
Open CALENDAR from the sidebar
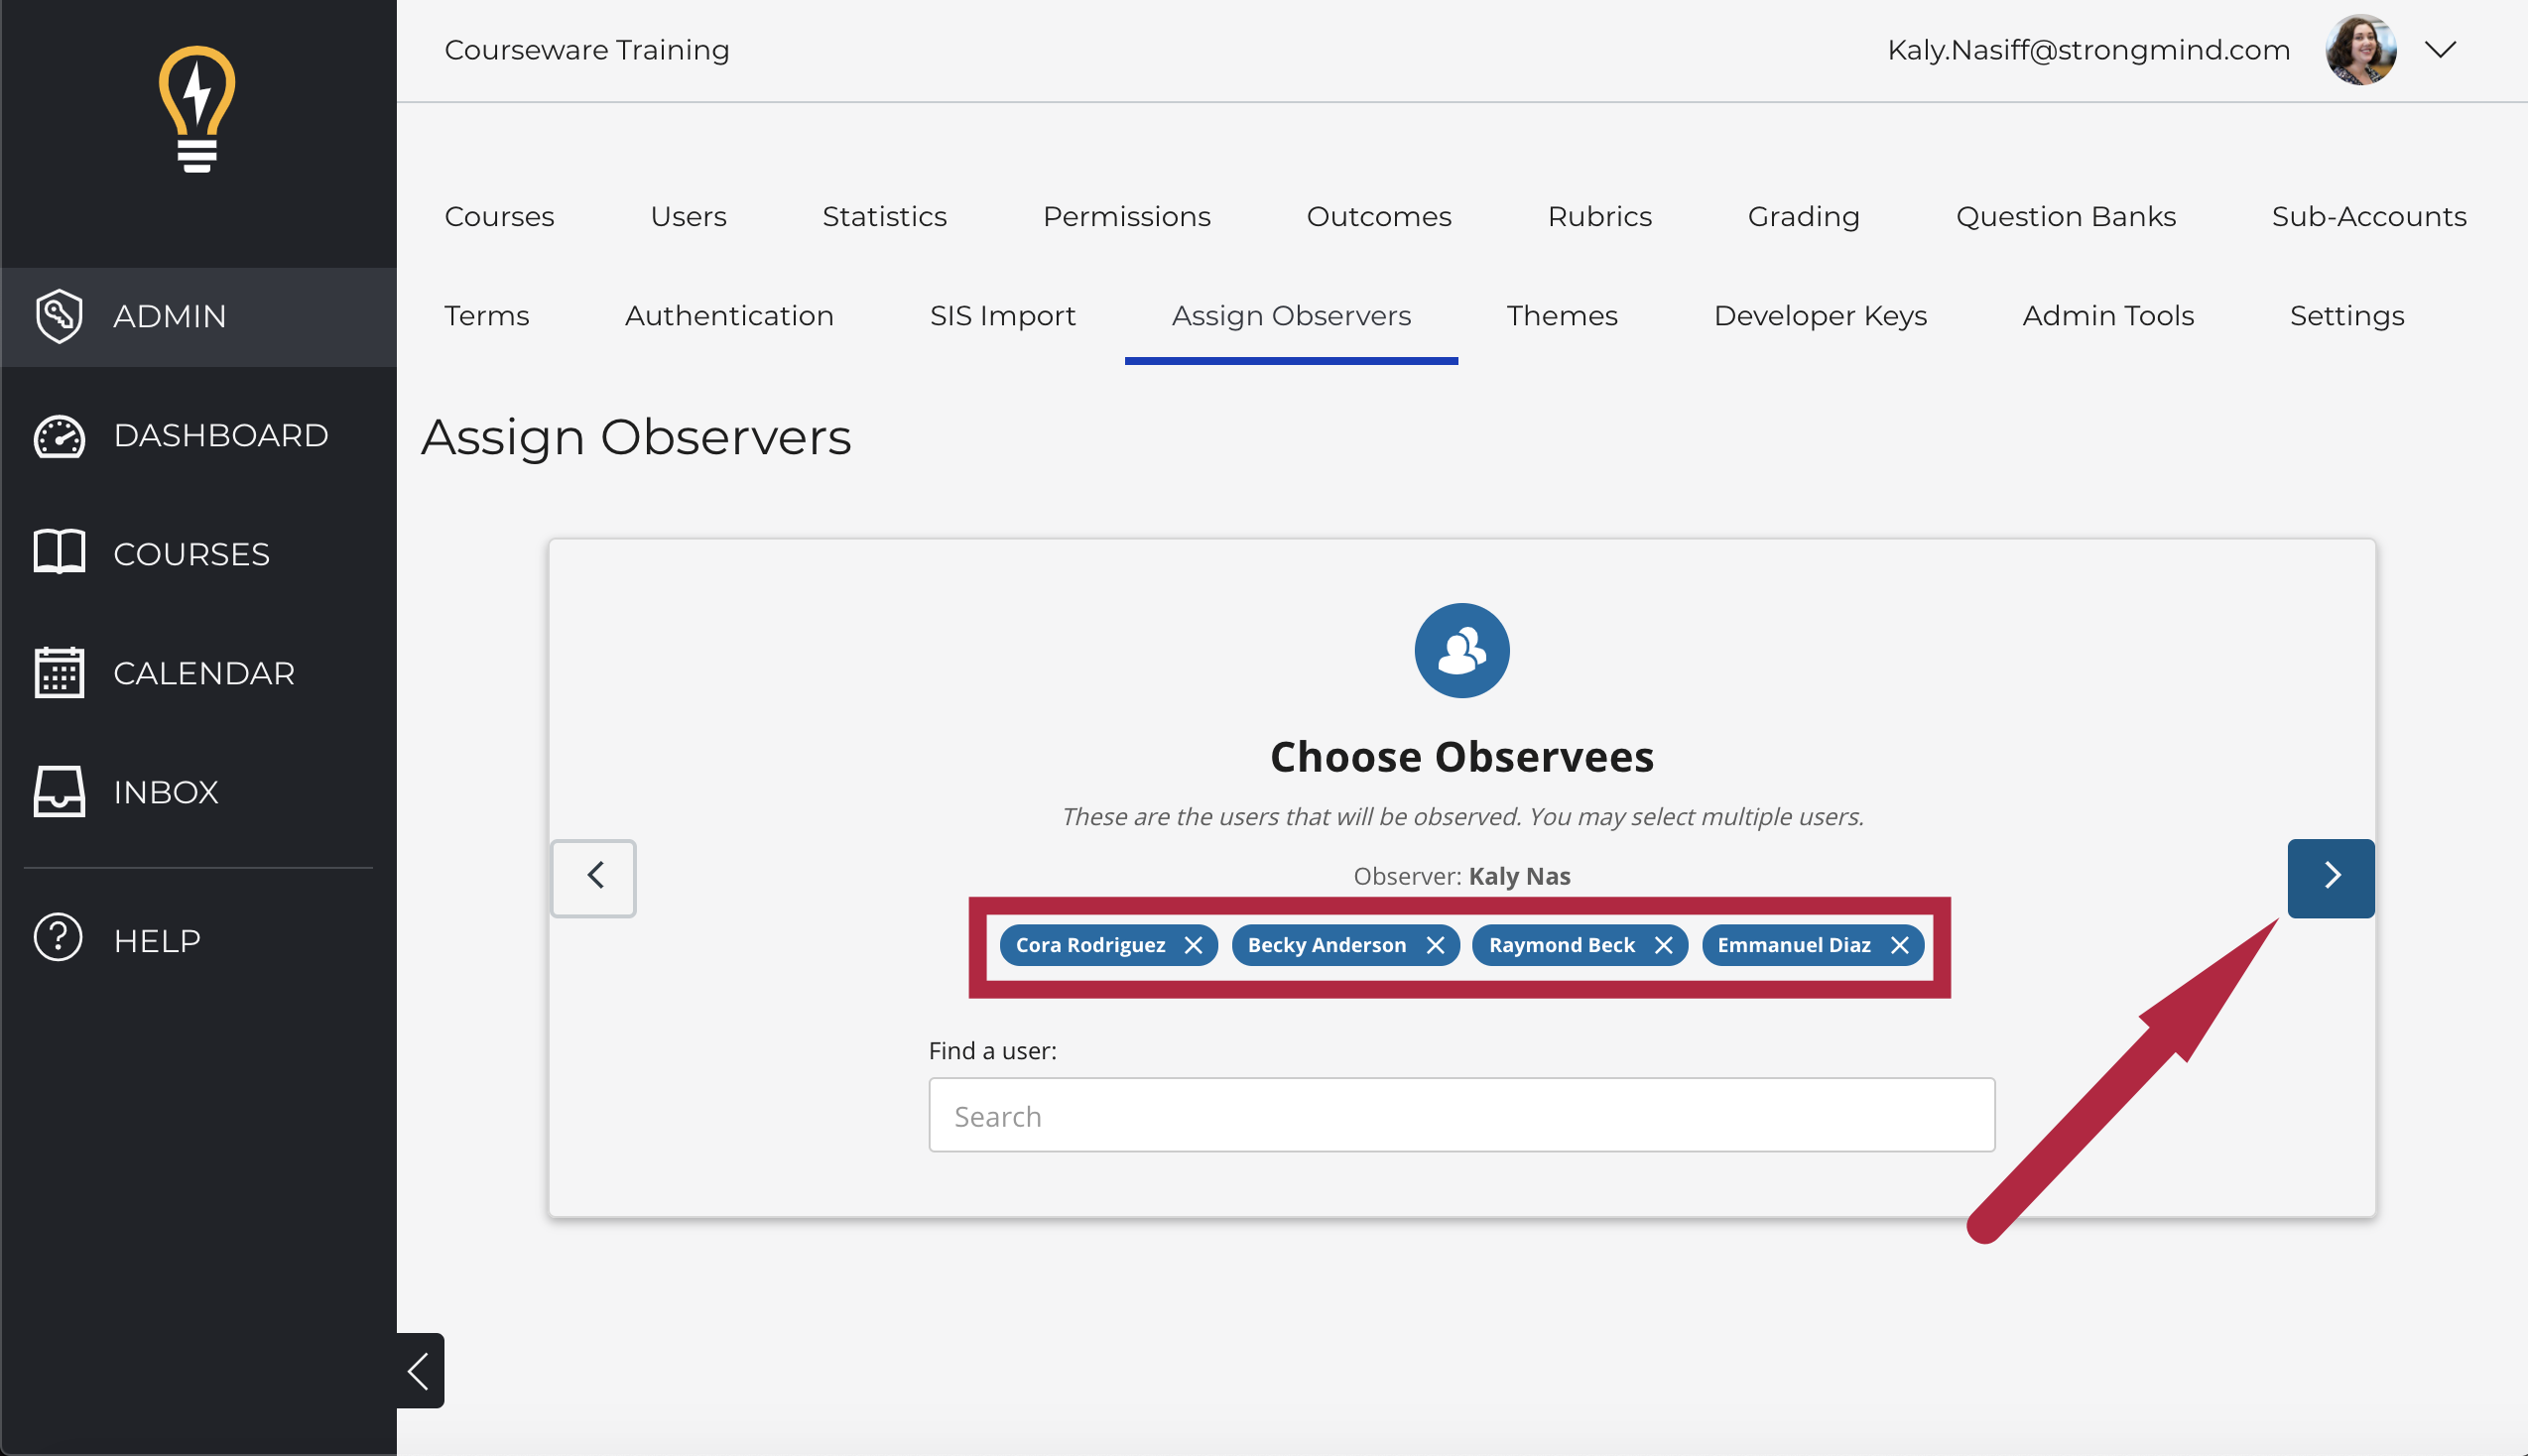pyautogui.click(x=204, y=673)
